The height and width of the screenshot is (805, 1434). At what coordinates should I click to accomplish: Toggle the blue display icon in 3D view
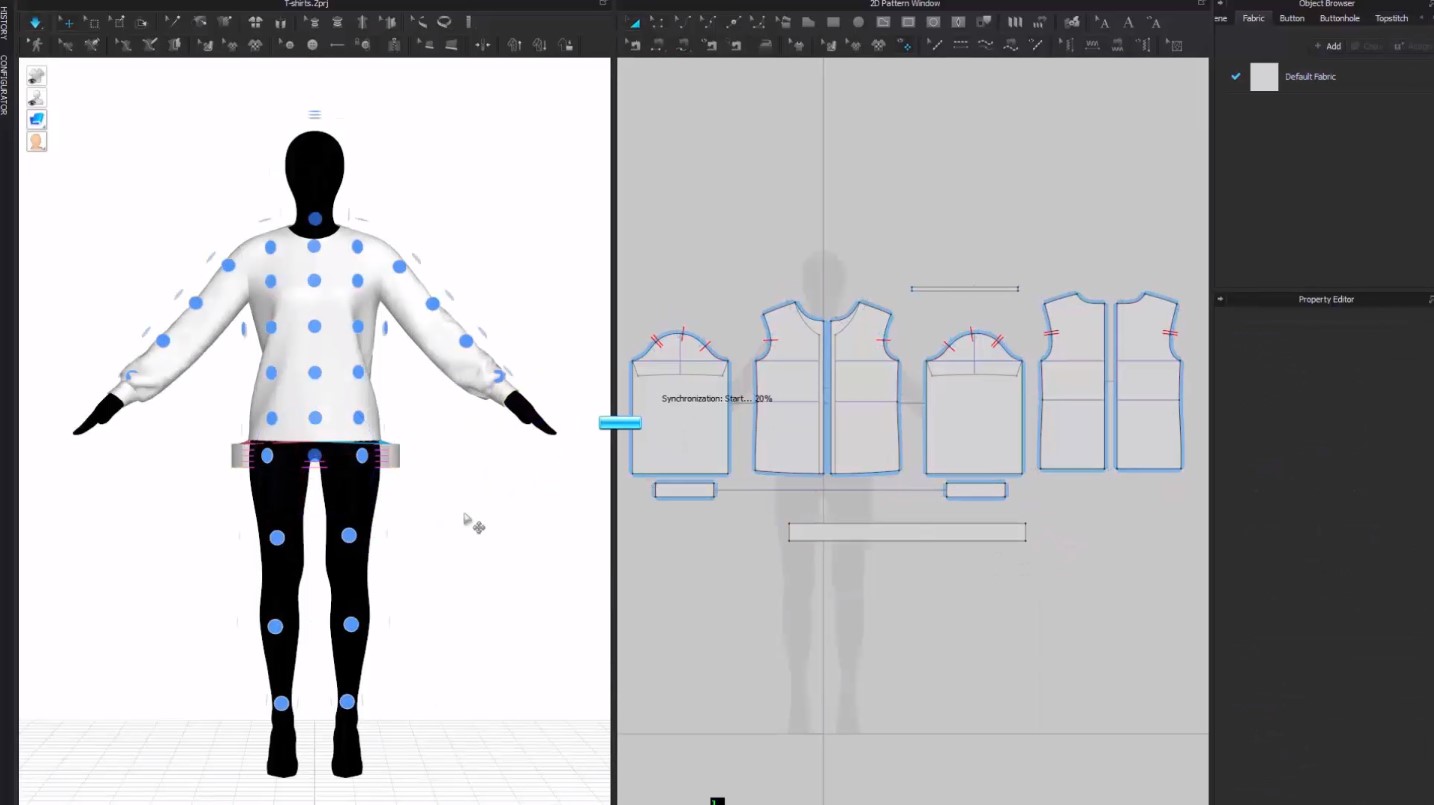pos(36,119)
